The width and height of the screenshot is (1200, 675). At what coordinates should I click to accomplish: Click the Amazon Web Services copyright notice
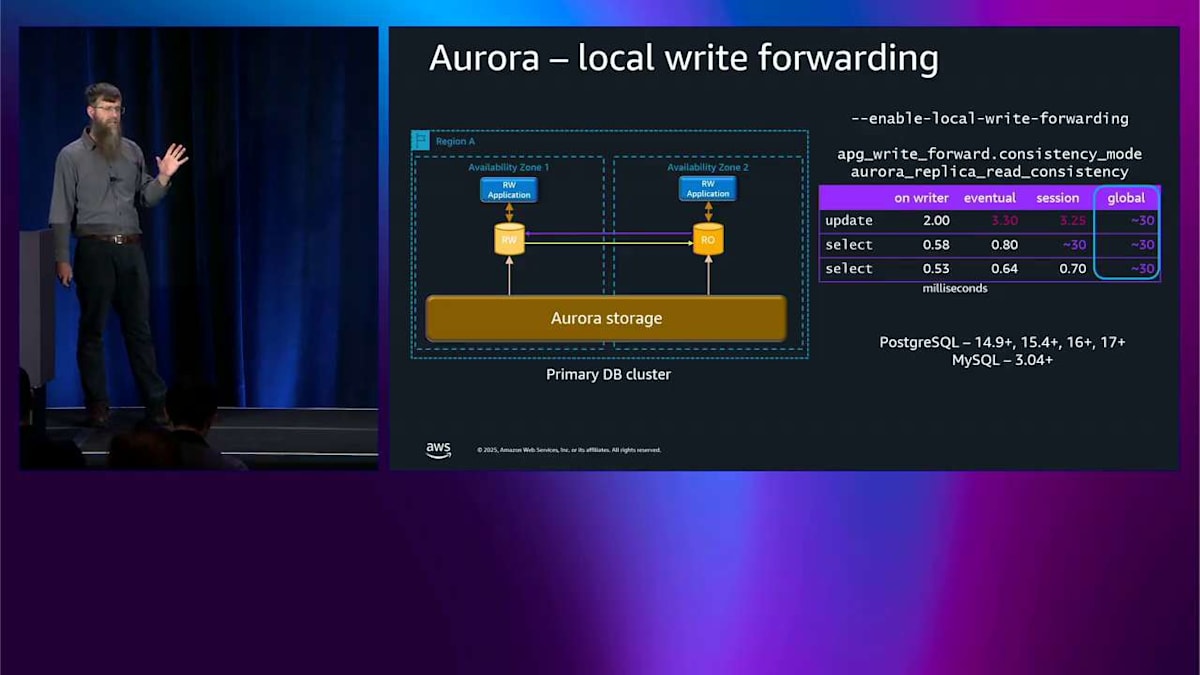click(x=569, y=451)
